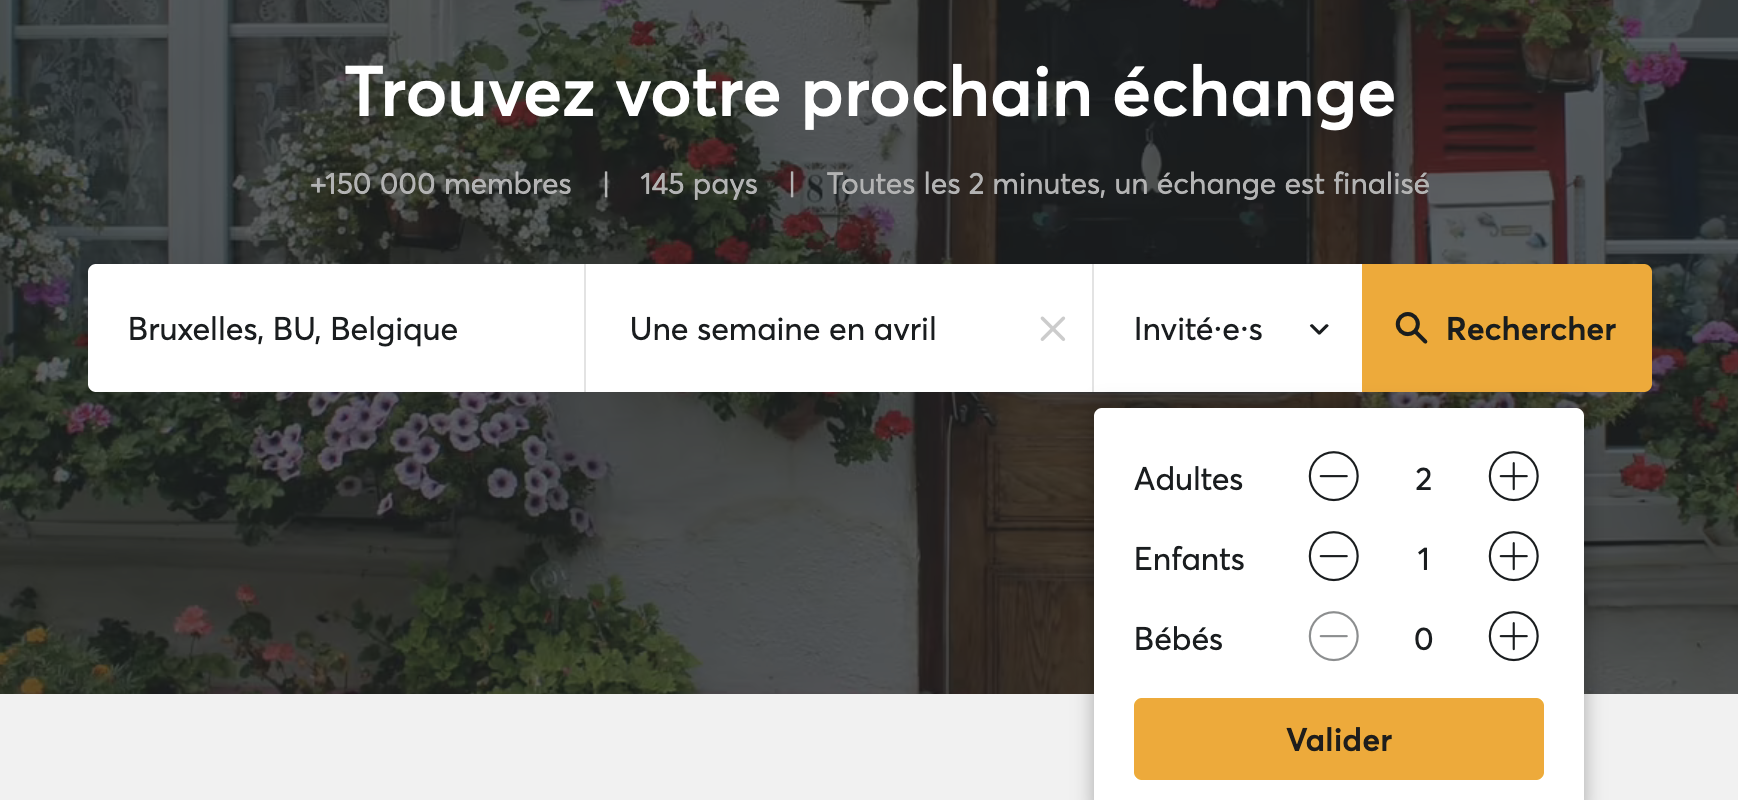Click the Bébés counter value
Viewport: 1738px width, 800px height.
(1423, 639)
